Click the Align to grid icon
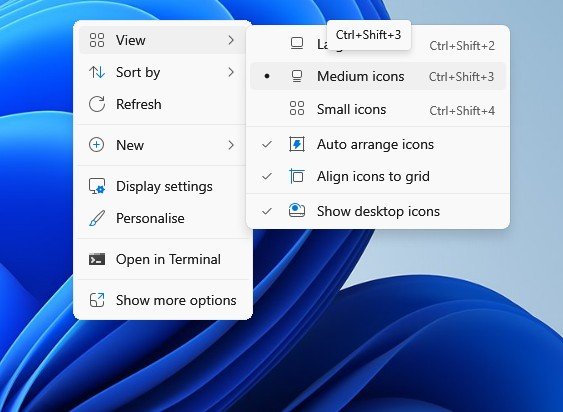 coord(297,176)
